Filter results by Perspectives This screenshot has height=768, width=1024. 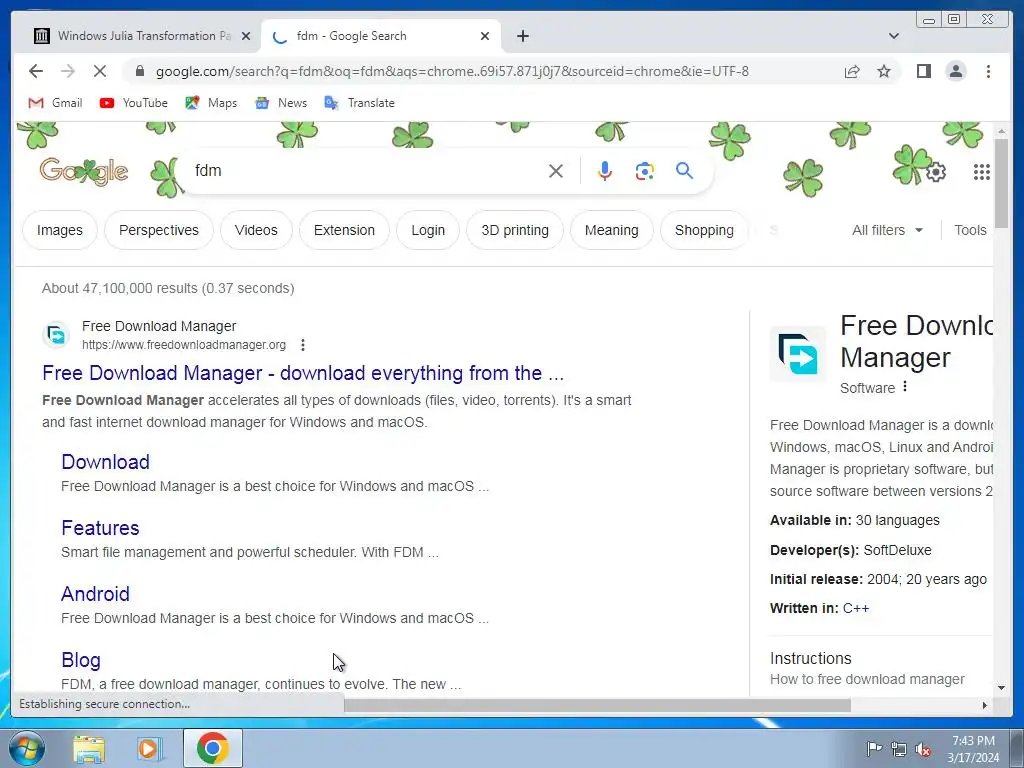click(x=159, y=230)
